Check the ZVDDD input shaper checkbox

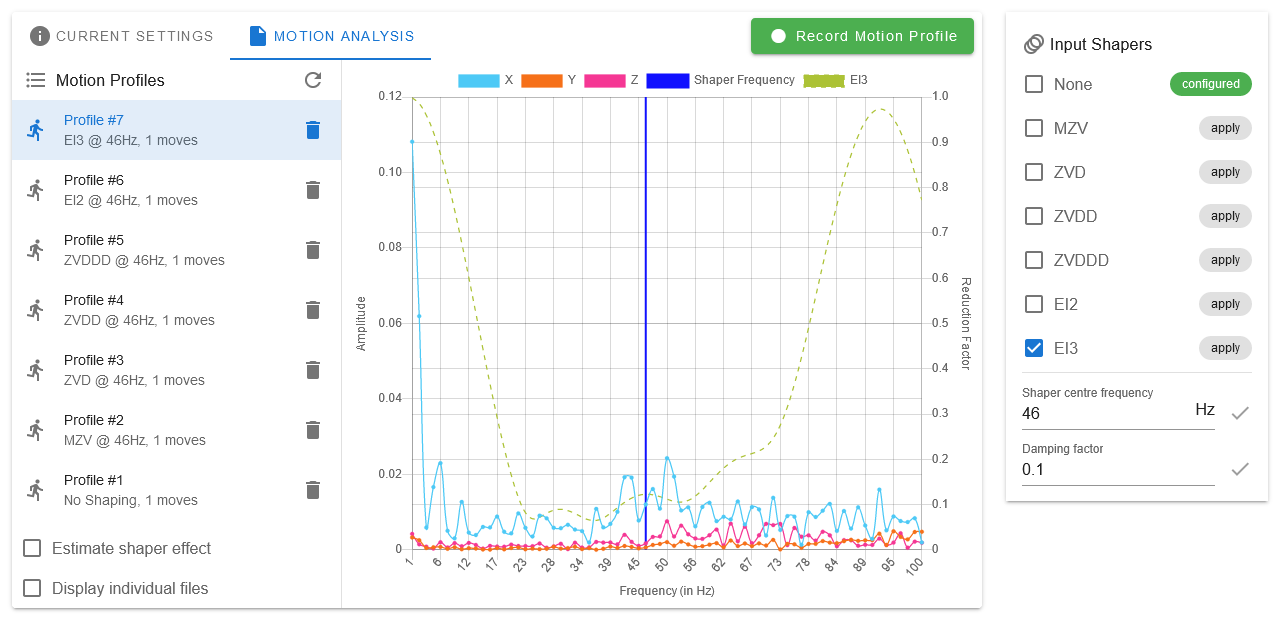click(1034, 260)
